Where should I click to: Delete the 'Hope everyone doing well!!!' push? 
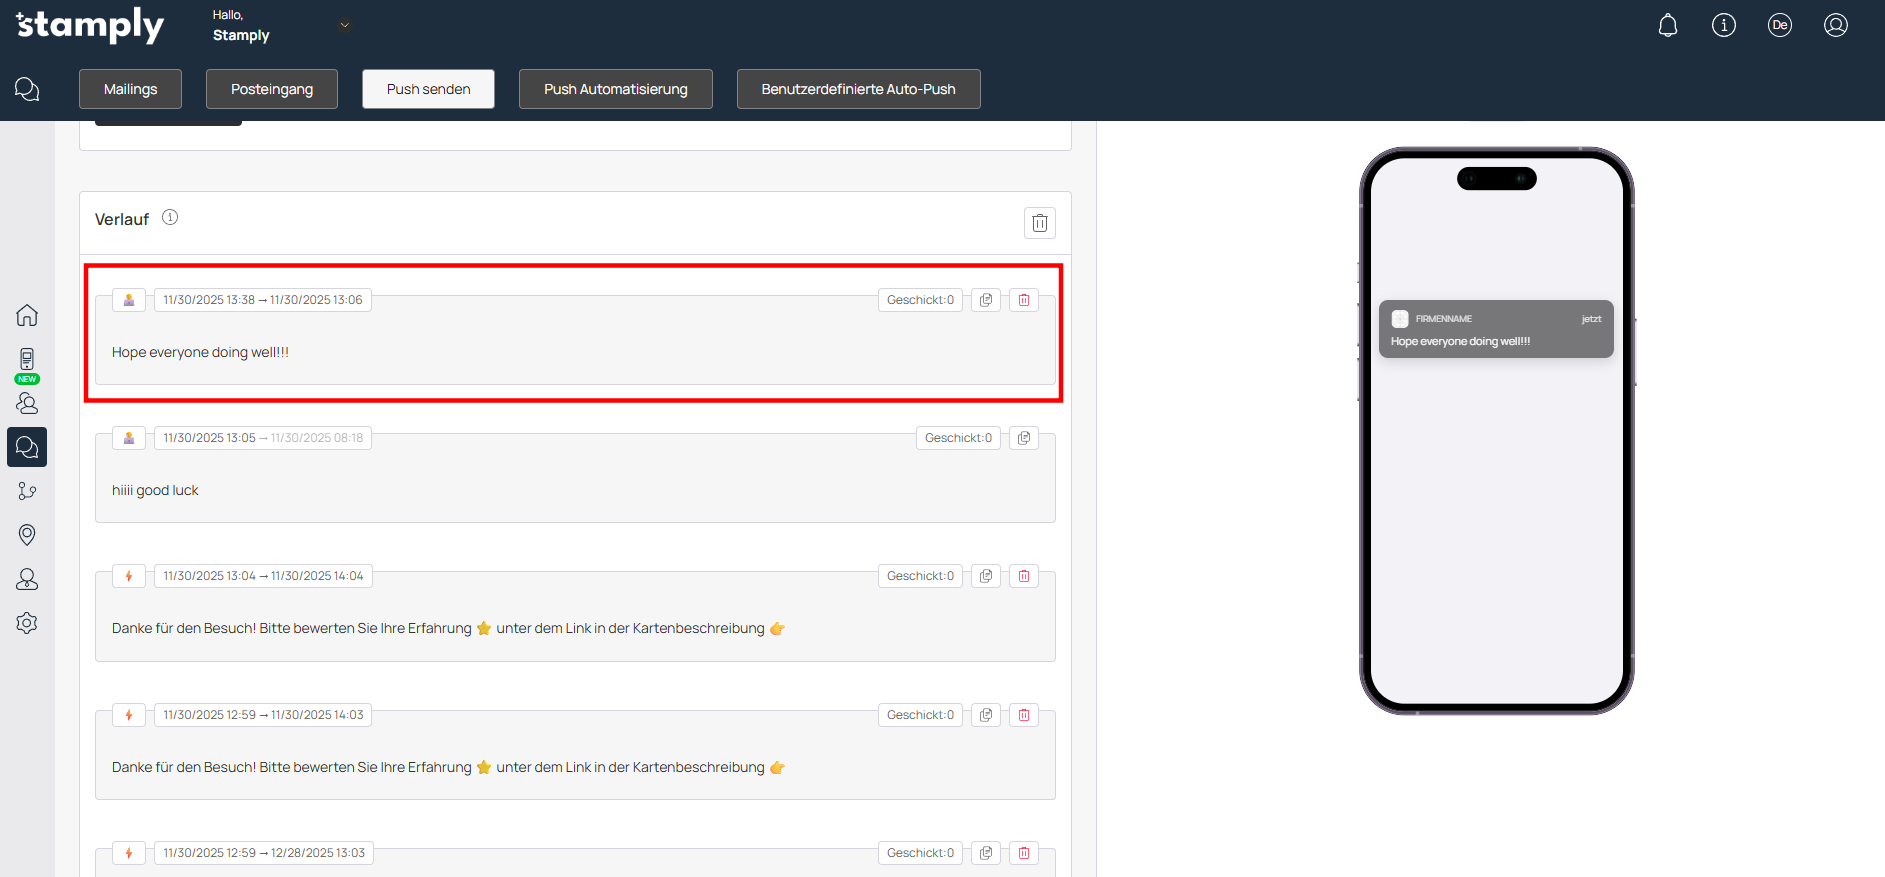1024,300
